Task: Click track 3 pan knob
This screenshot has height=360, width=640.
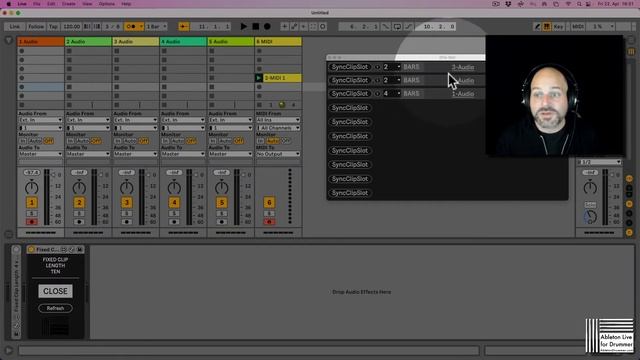Action: coord(127,188)
